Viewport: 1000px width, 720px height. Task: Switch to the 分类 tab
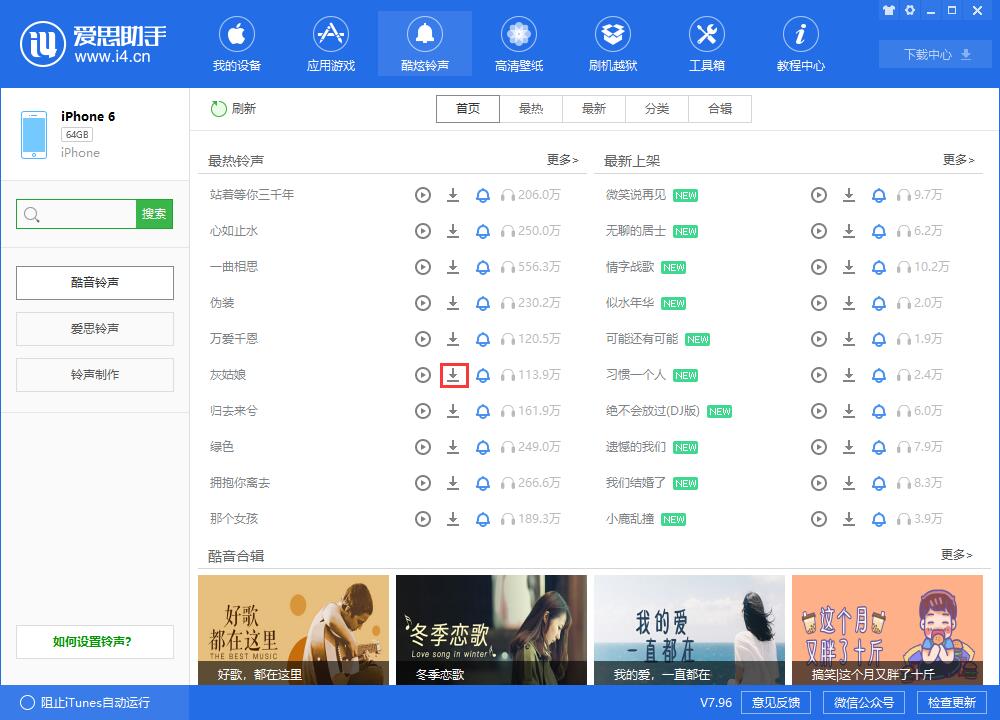point(656,109)
